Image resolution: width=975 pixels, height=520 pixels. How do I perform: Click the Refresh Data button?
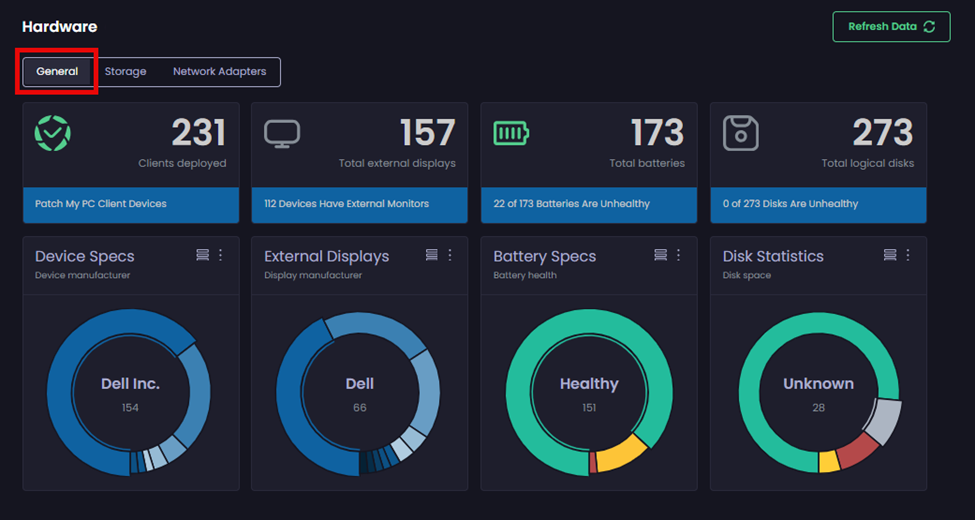pyautogui.click(x=891, y=27)
